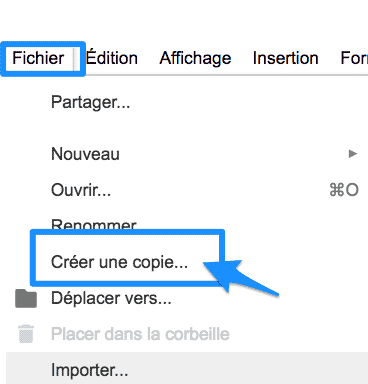Open the Affichage menu
Screen dimensions: 368x384
click(x=195, y=59)
